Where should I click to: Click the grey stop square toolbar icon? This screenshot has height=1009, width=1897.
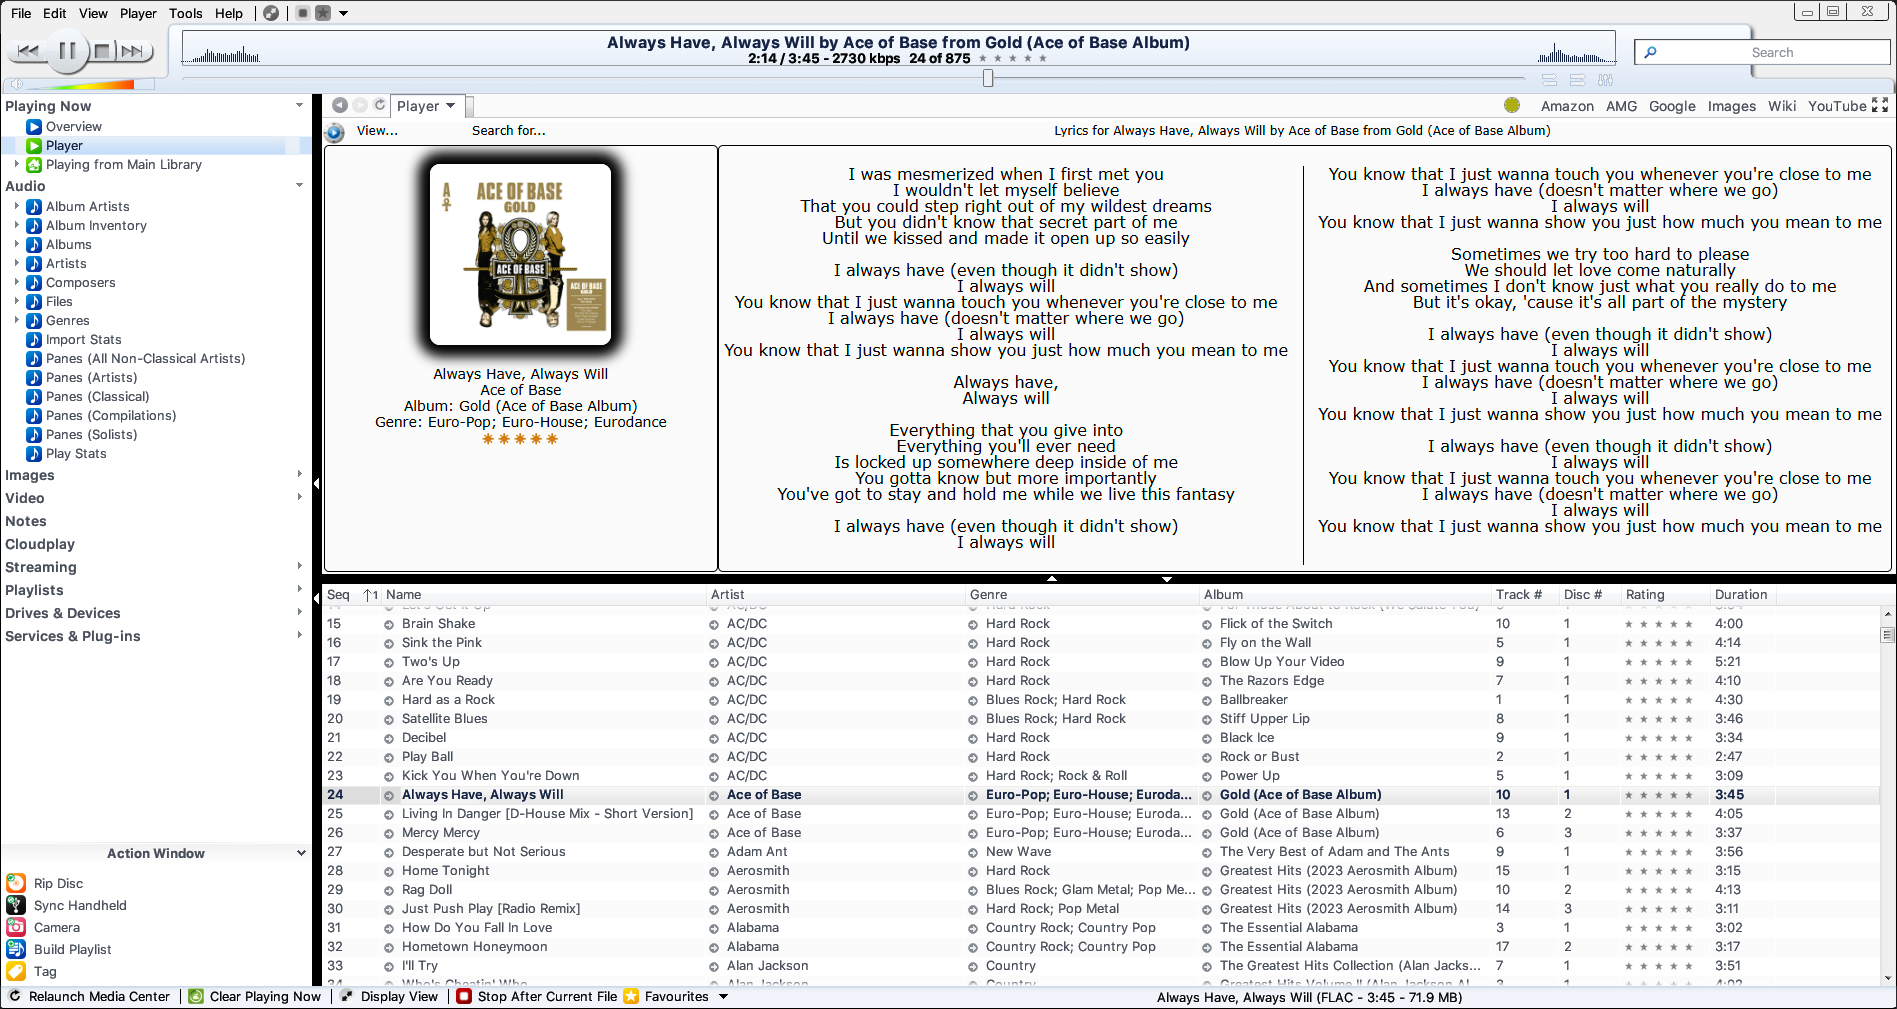(x=302, y=13)
